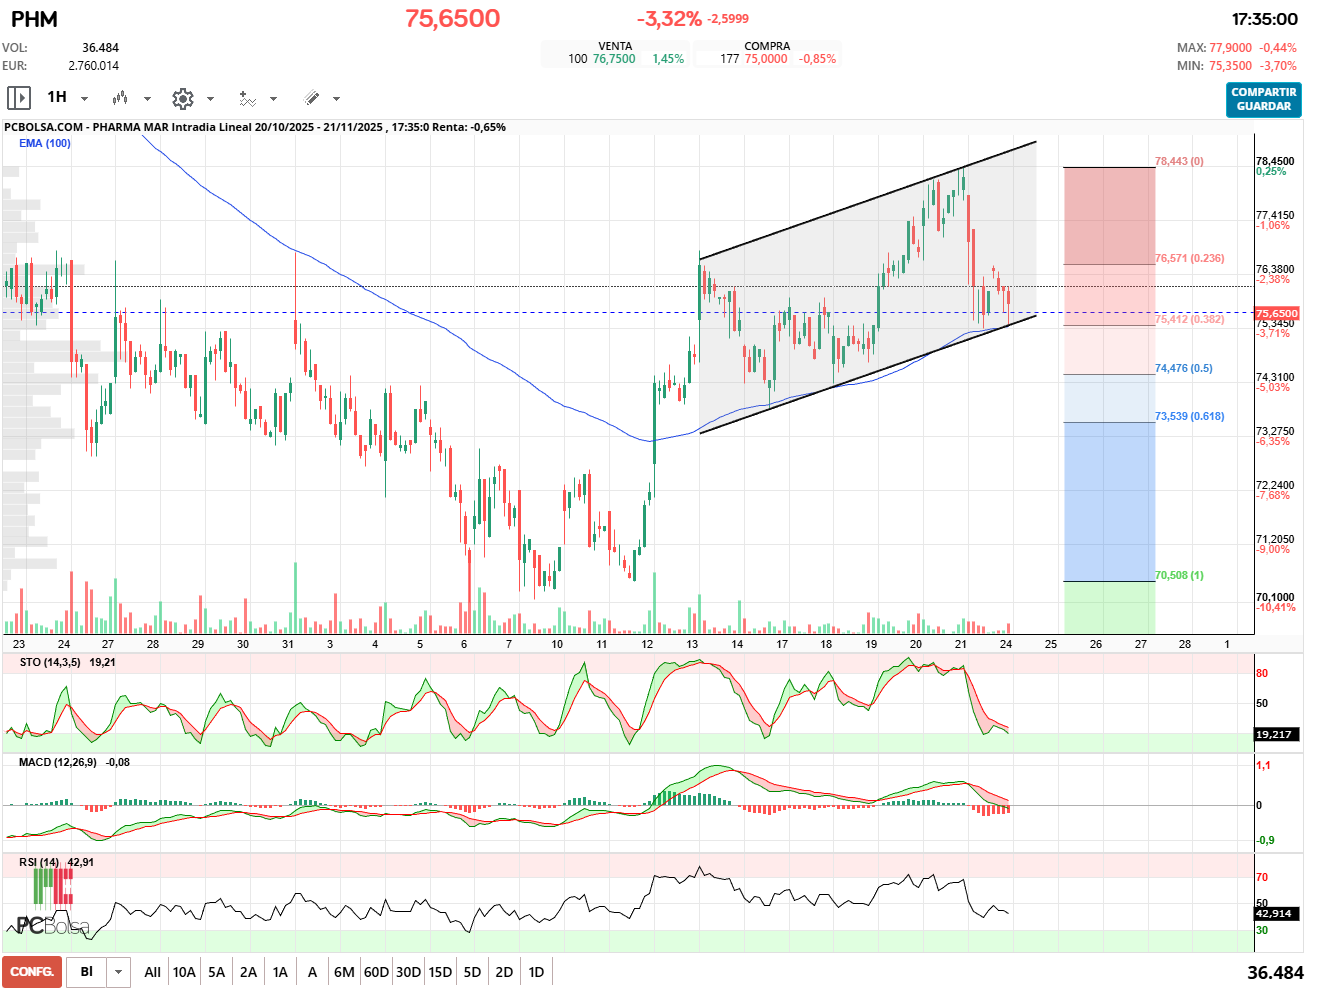Switch to the 1D time range

click(536, 972)
